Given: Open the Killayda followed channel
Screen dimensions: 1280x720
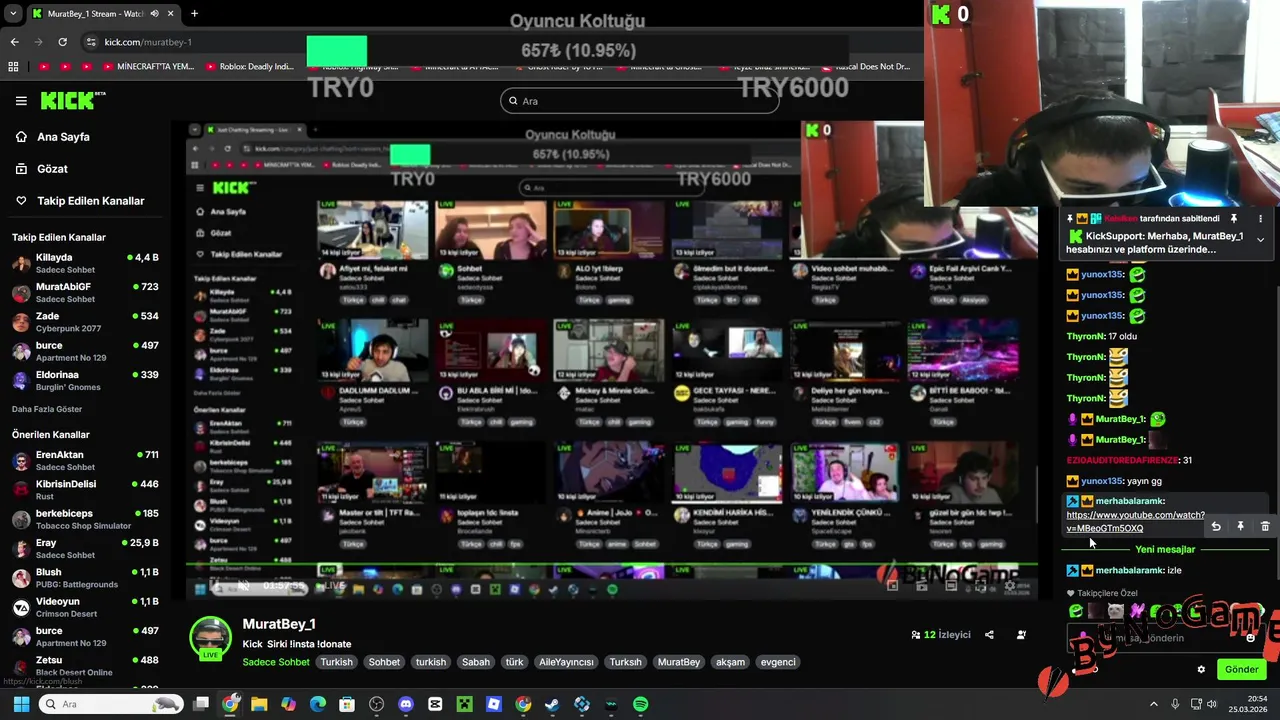Looking at the screenshot, I should (85, 263).
